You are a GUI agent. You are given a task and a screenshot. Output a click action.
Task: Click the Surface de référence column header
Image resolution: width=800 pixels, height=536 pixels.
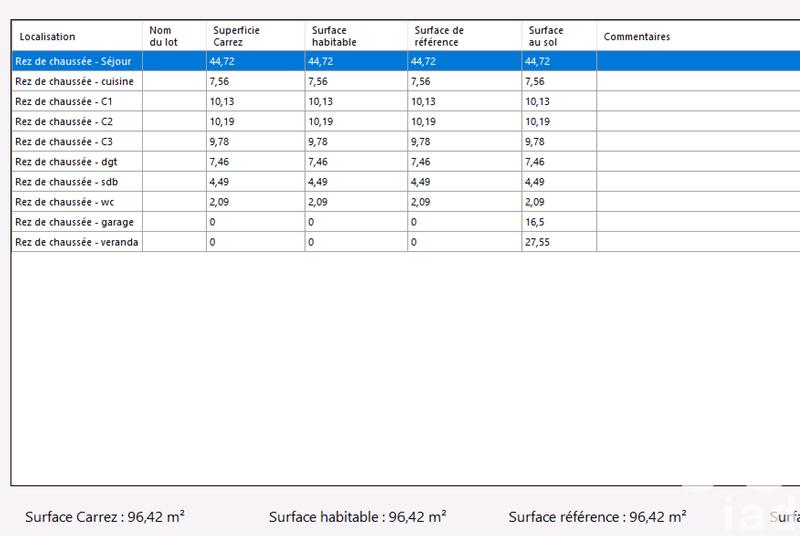(x=464, y=37)
